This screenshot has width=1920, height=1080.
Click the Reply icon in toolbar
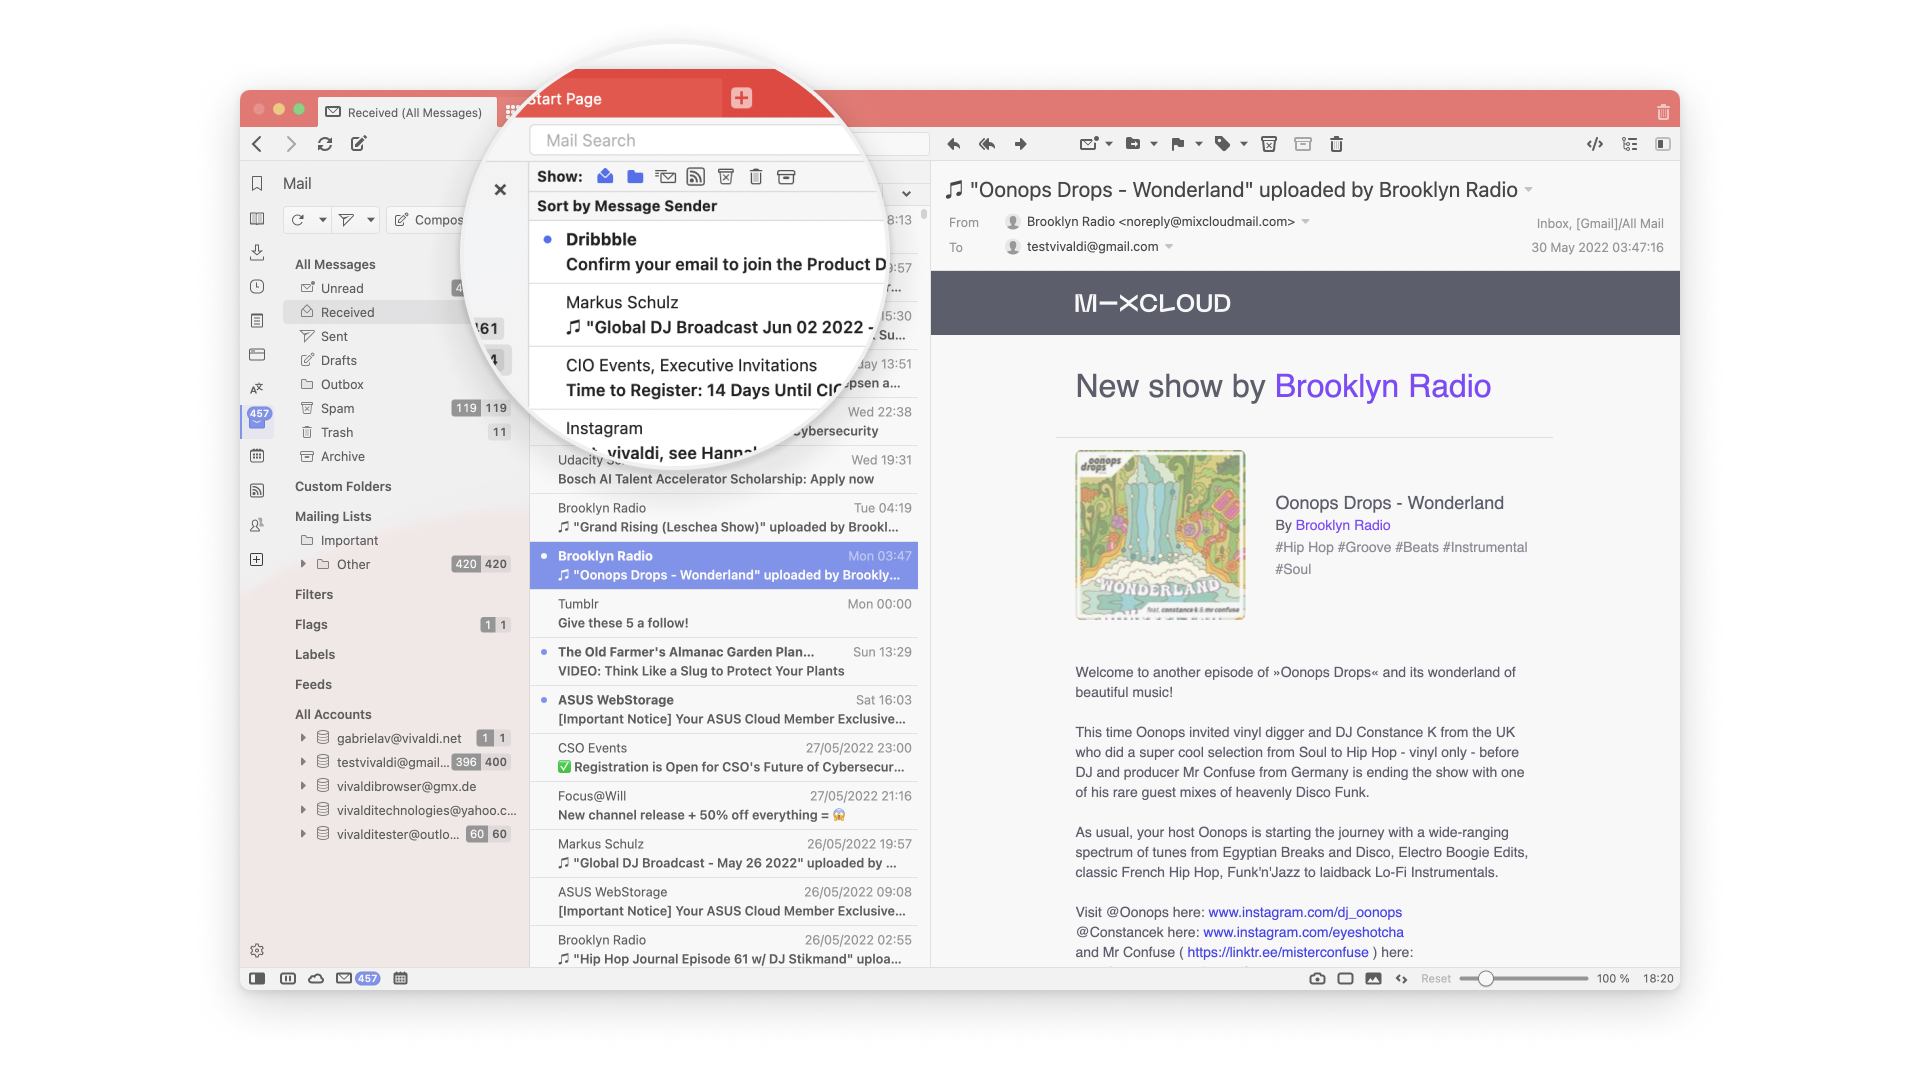pyautogui.click(x=953, y=144)
